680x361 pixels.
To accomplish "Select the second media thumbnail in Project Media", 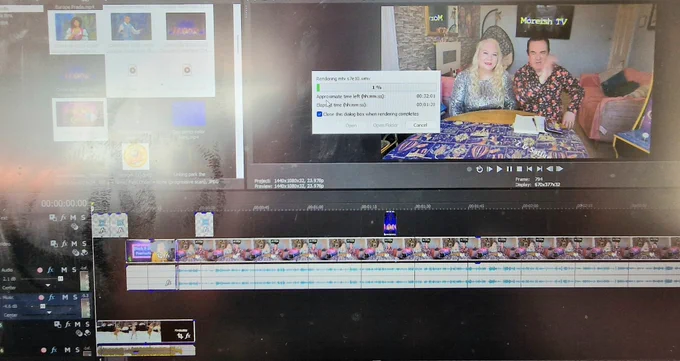I will coord(131,26).
